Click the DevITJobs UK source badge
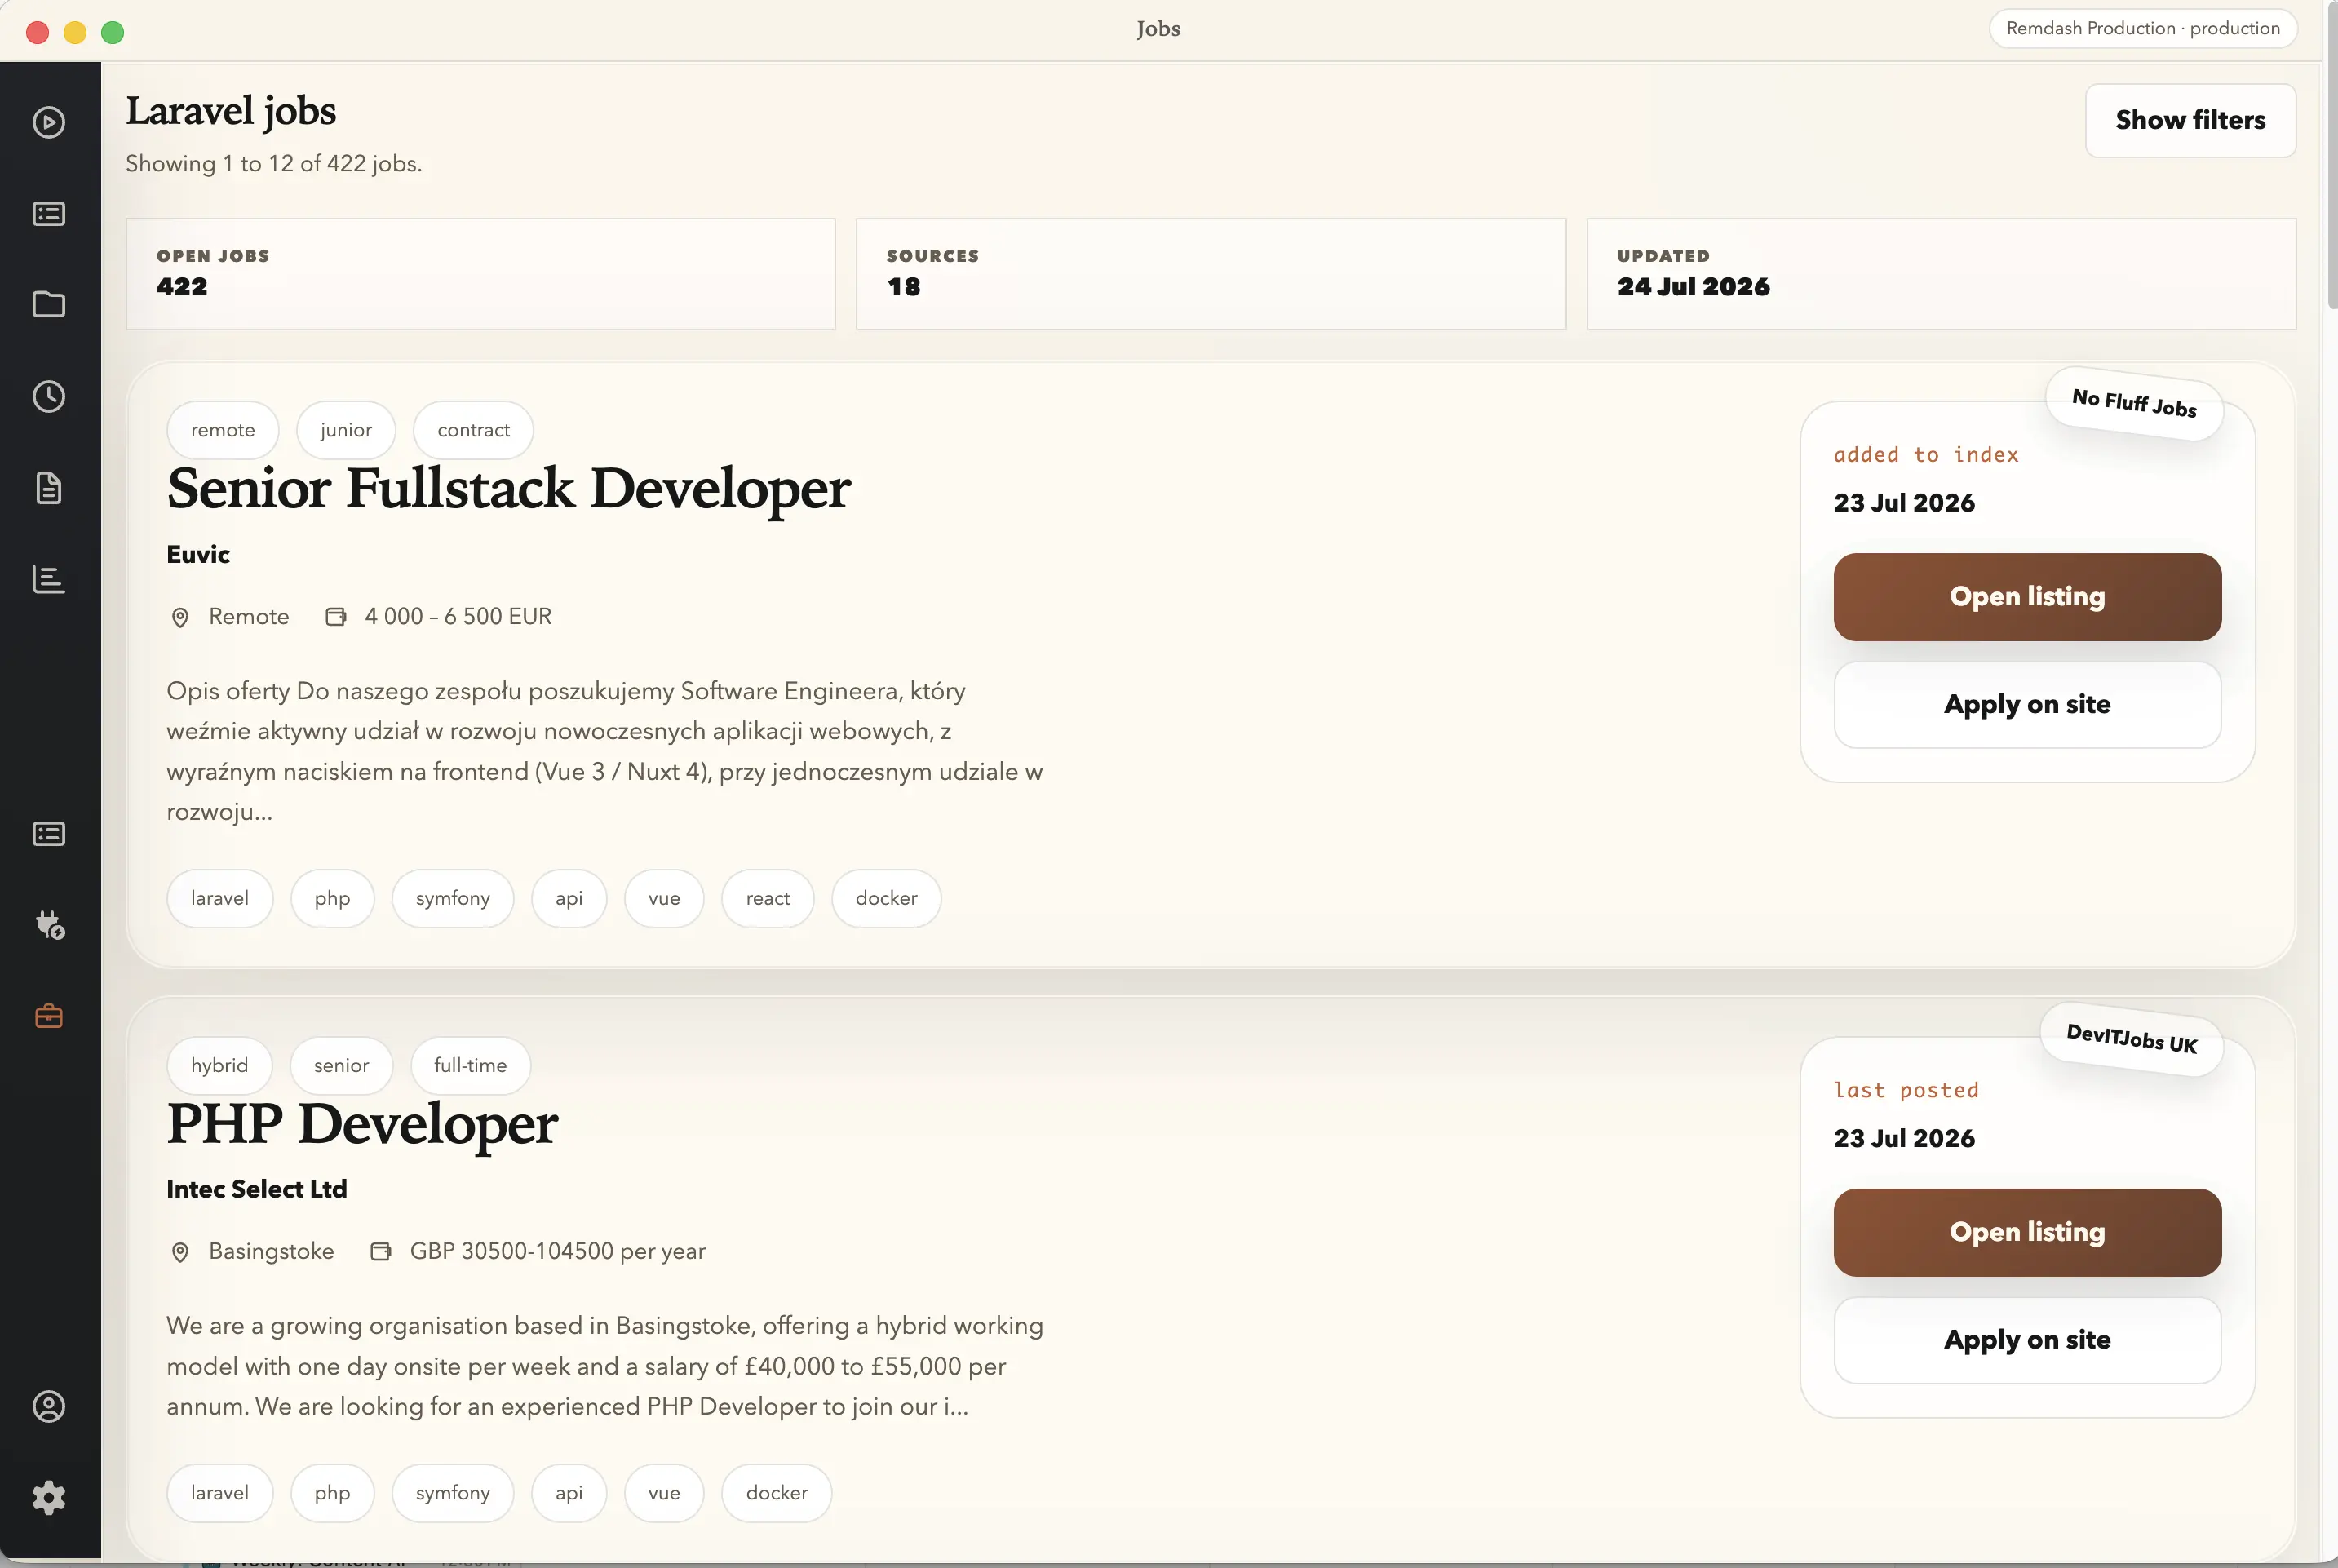Viewport: 2338px width, 1568px height. [x=2131, y=1039]
